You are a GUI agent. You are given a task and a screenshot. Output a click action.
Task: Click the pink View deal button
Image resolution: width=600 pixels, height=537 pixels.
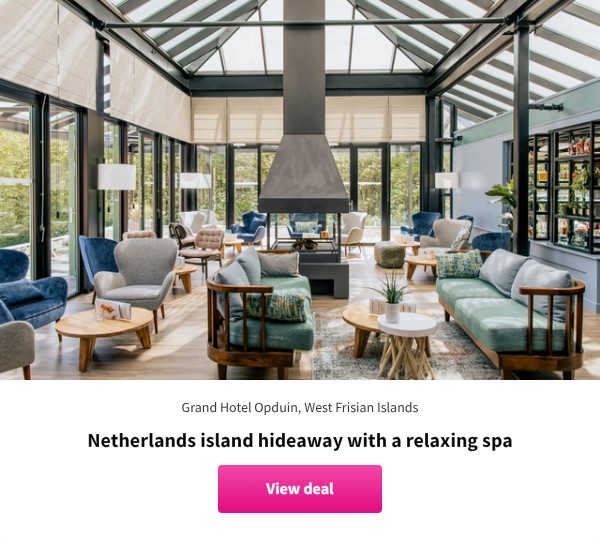click(x=300, y=489)
